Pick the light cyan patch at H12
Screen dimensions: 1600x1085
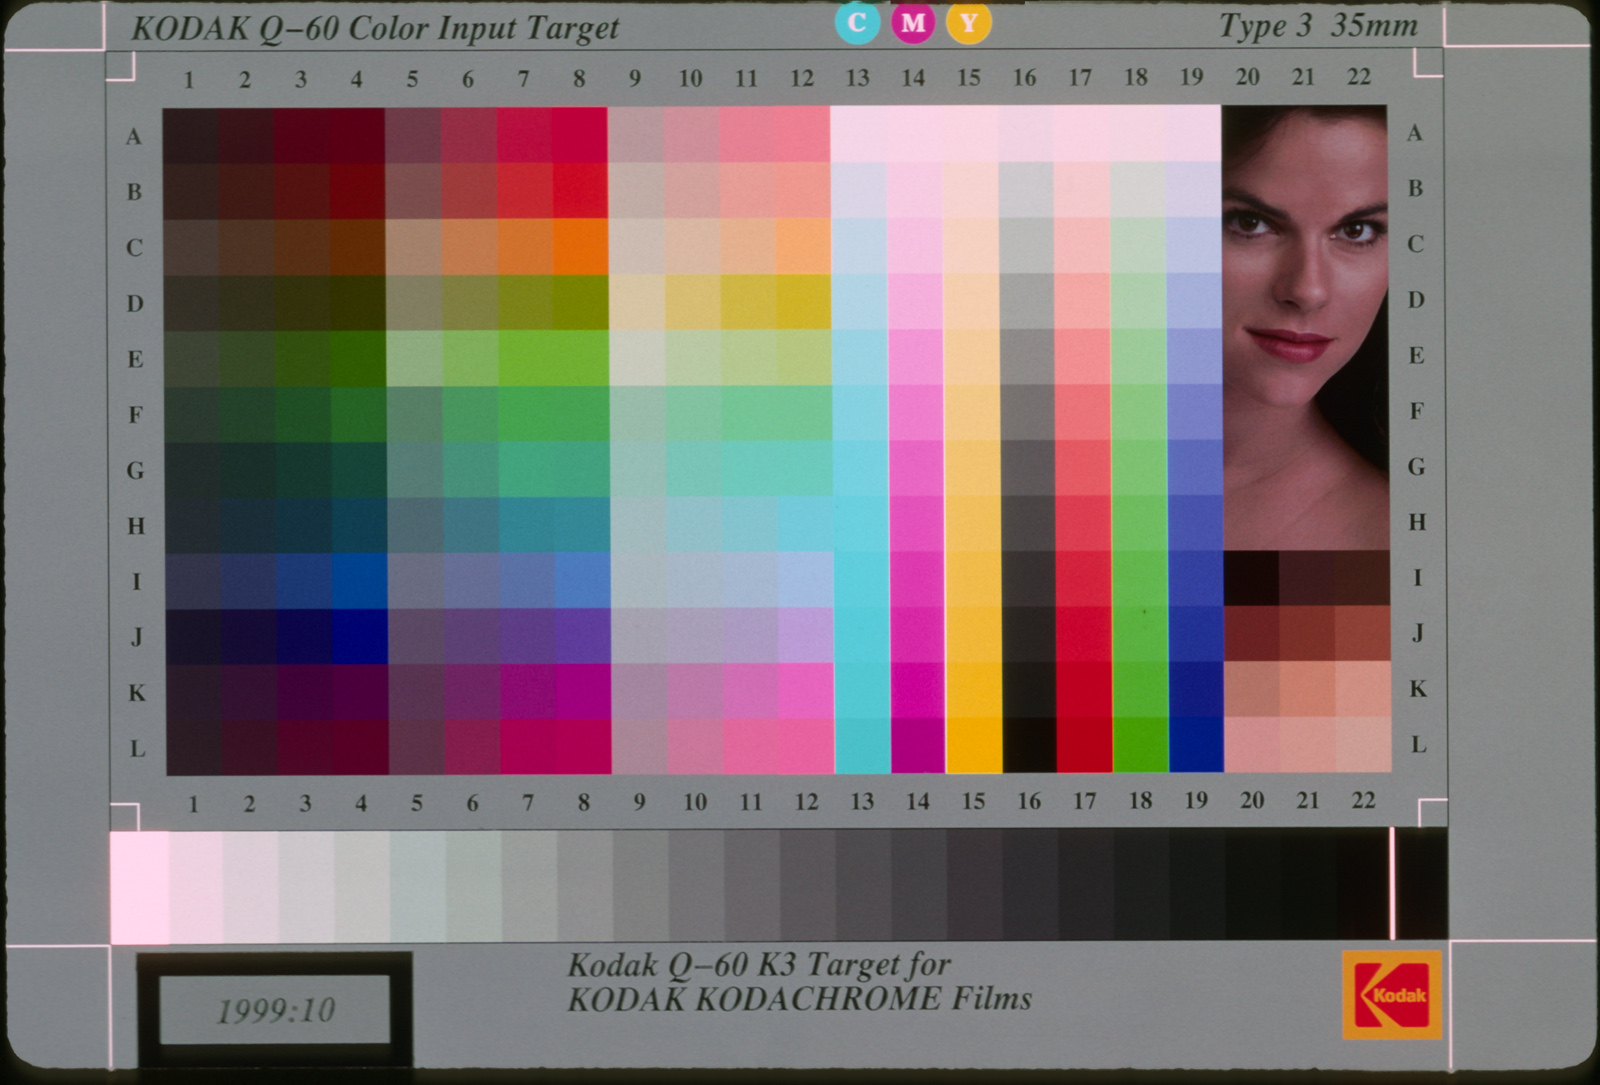[x=805, y=524]
